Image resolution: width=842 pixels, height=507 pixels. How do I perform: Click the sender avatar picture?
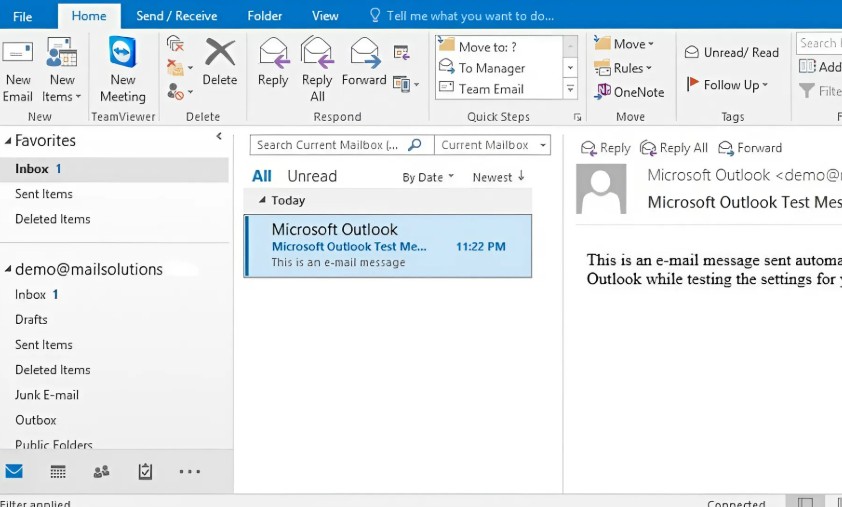pos(601,189)
